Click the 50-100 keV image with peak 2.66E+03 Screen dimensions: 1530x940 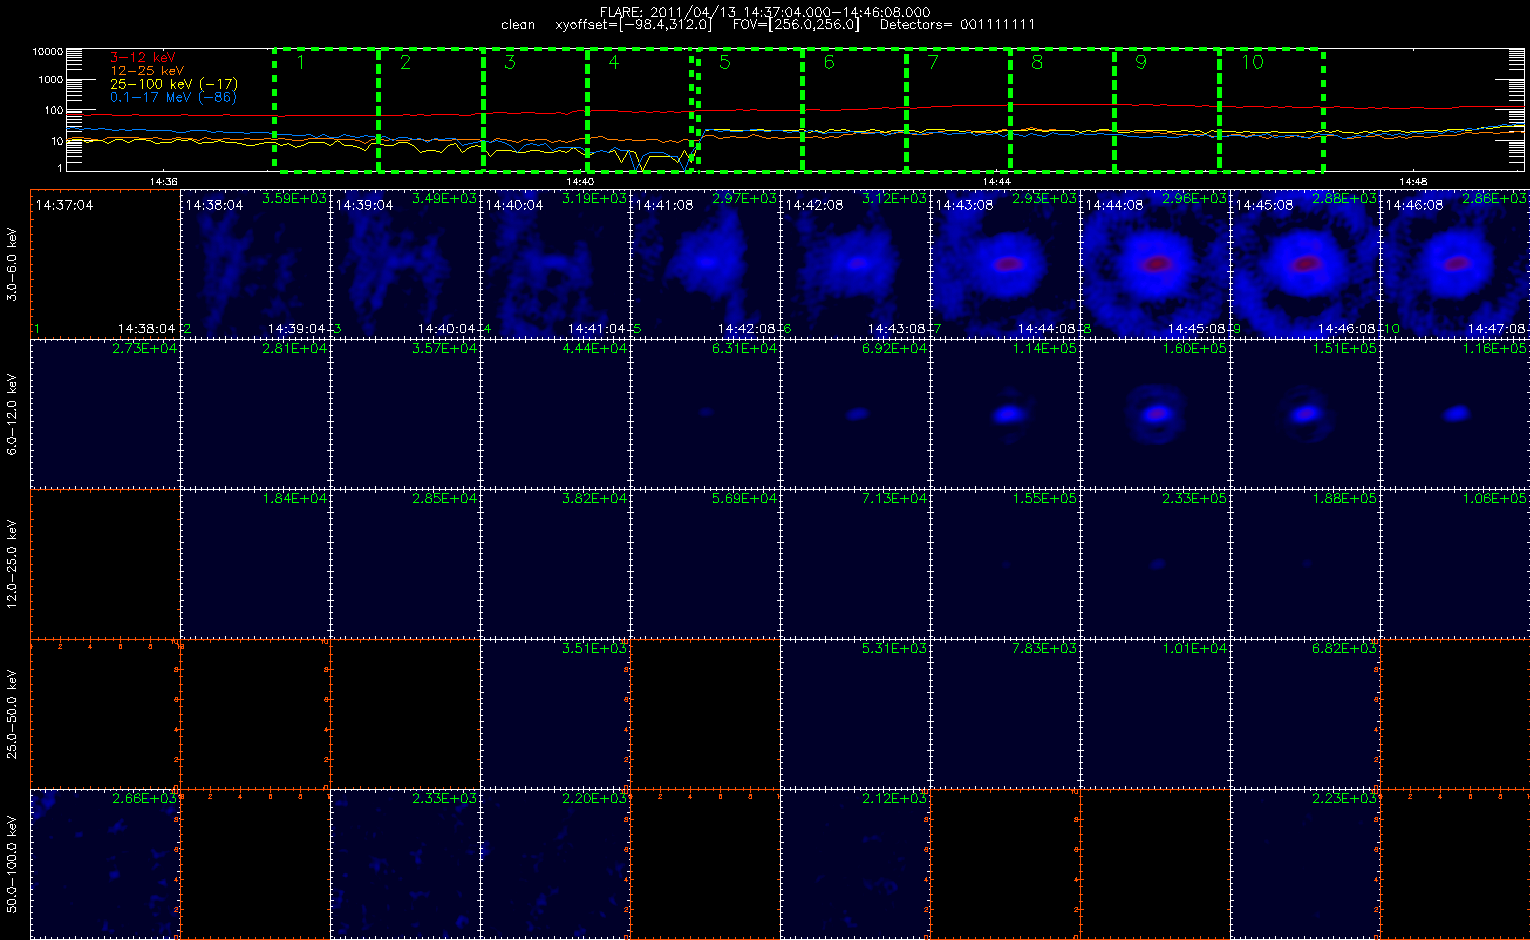tap(105, 863)
